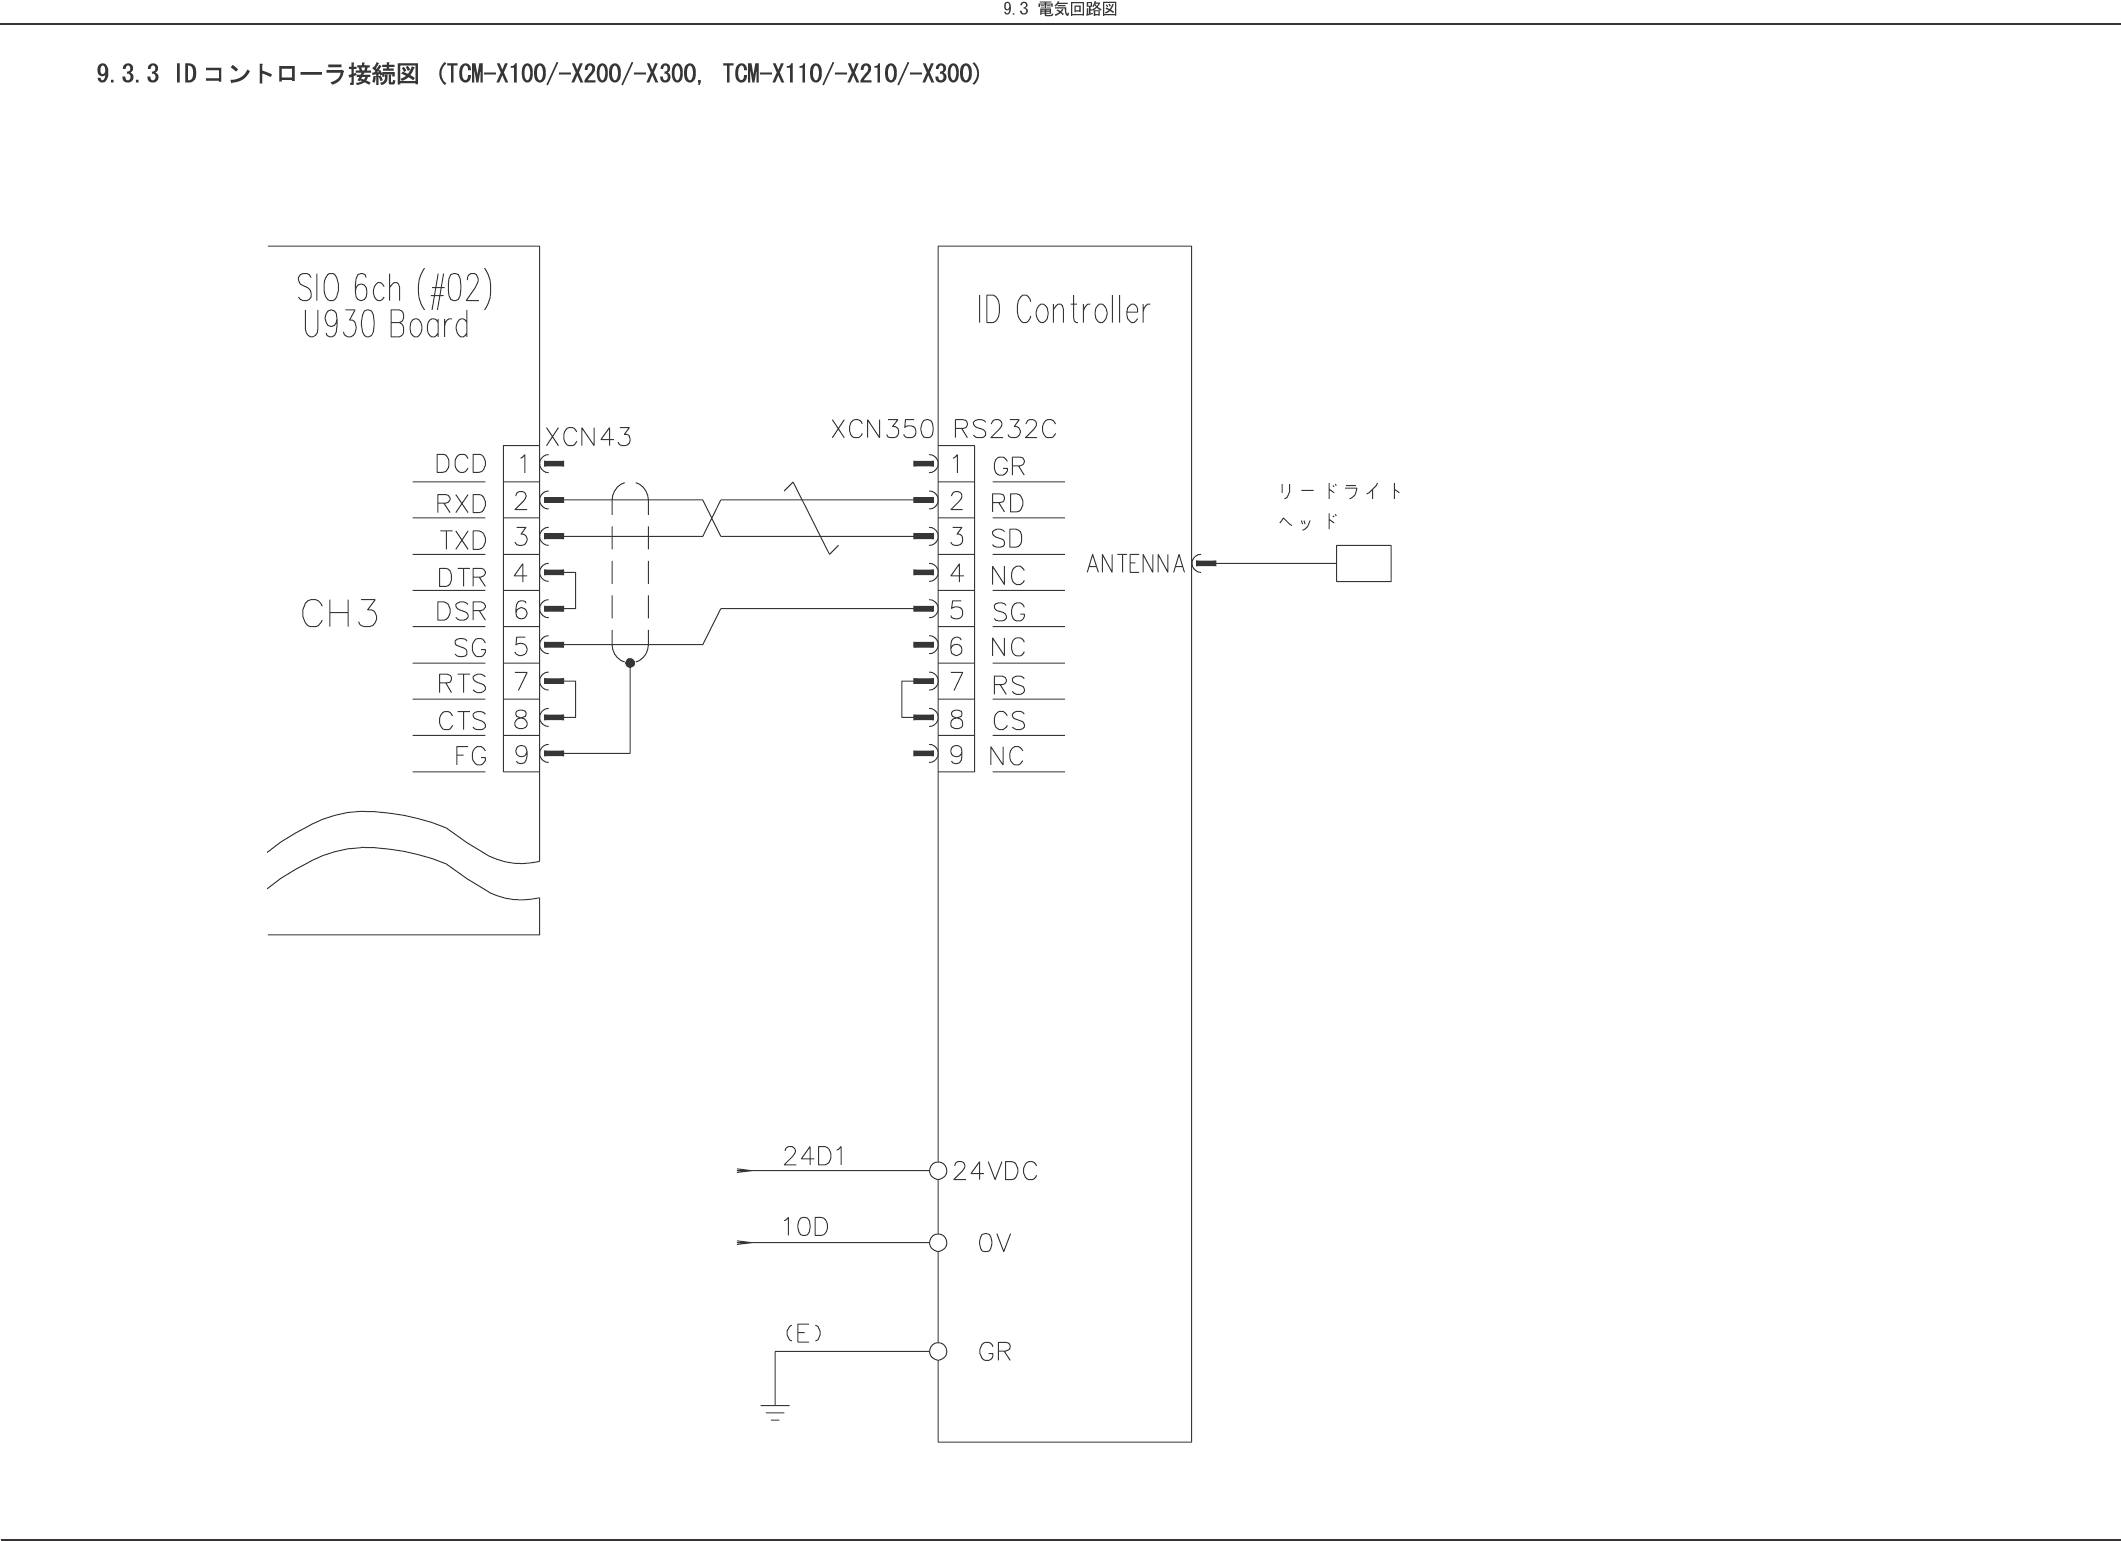
Task: Click the RS232C port label
Action: pyautogui.click(x=1004, y=429)
